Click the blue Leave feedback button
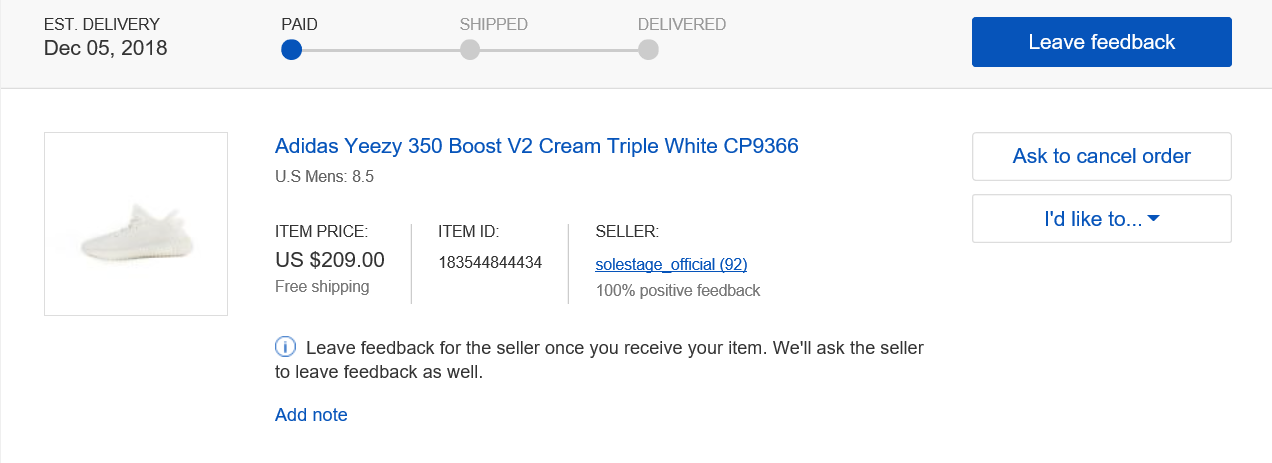 1101,42
